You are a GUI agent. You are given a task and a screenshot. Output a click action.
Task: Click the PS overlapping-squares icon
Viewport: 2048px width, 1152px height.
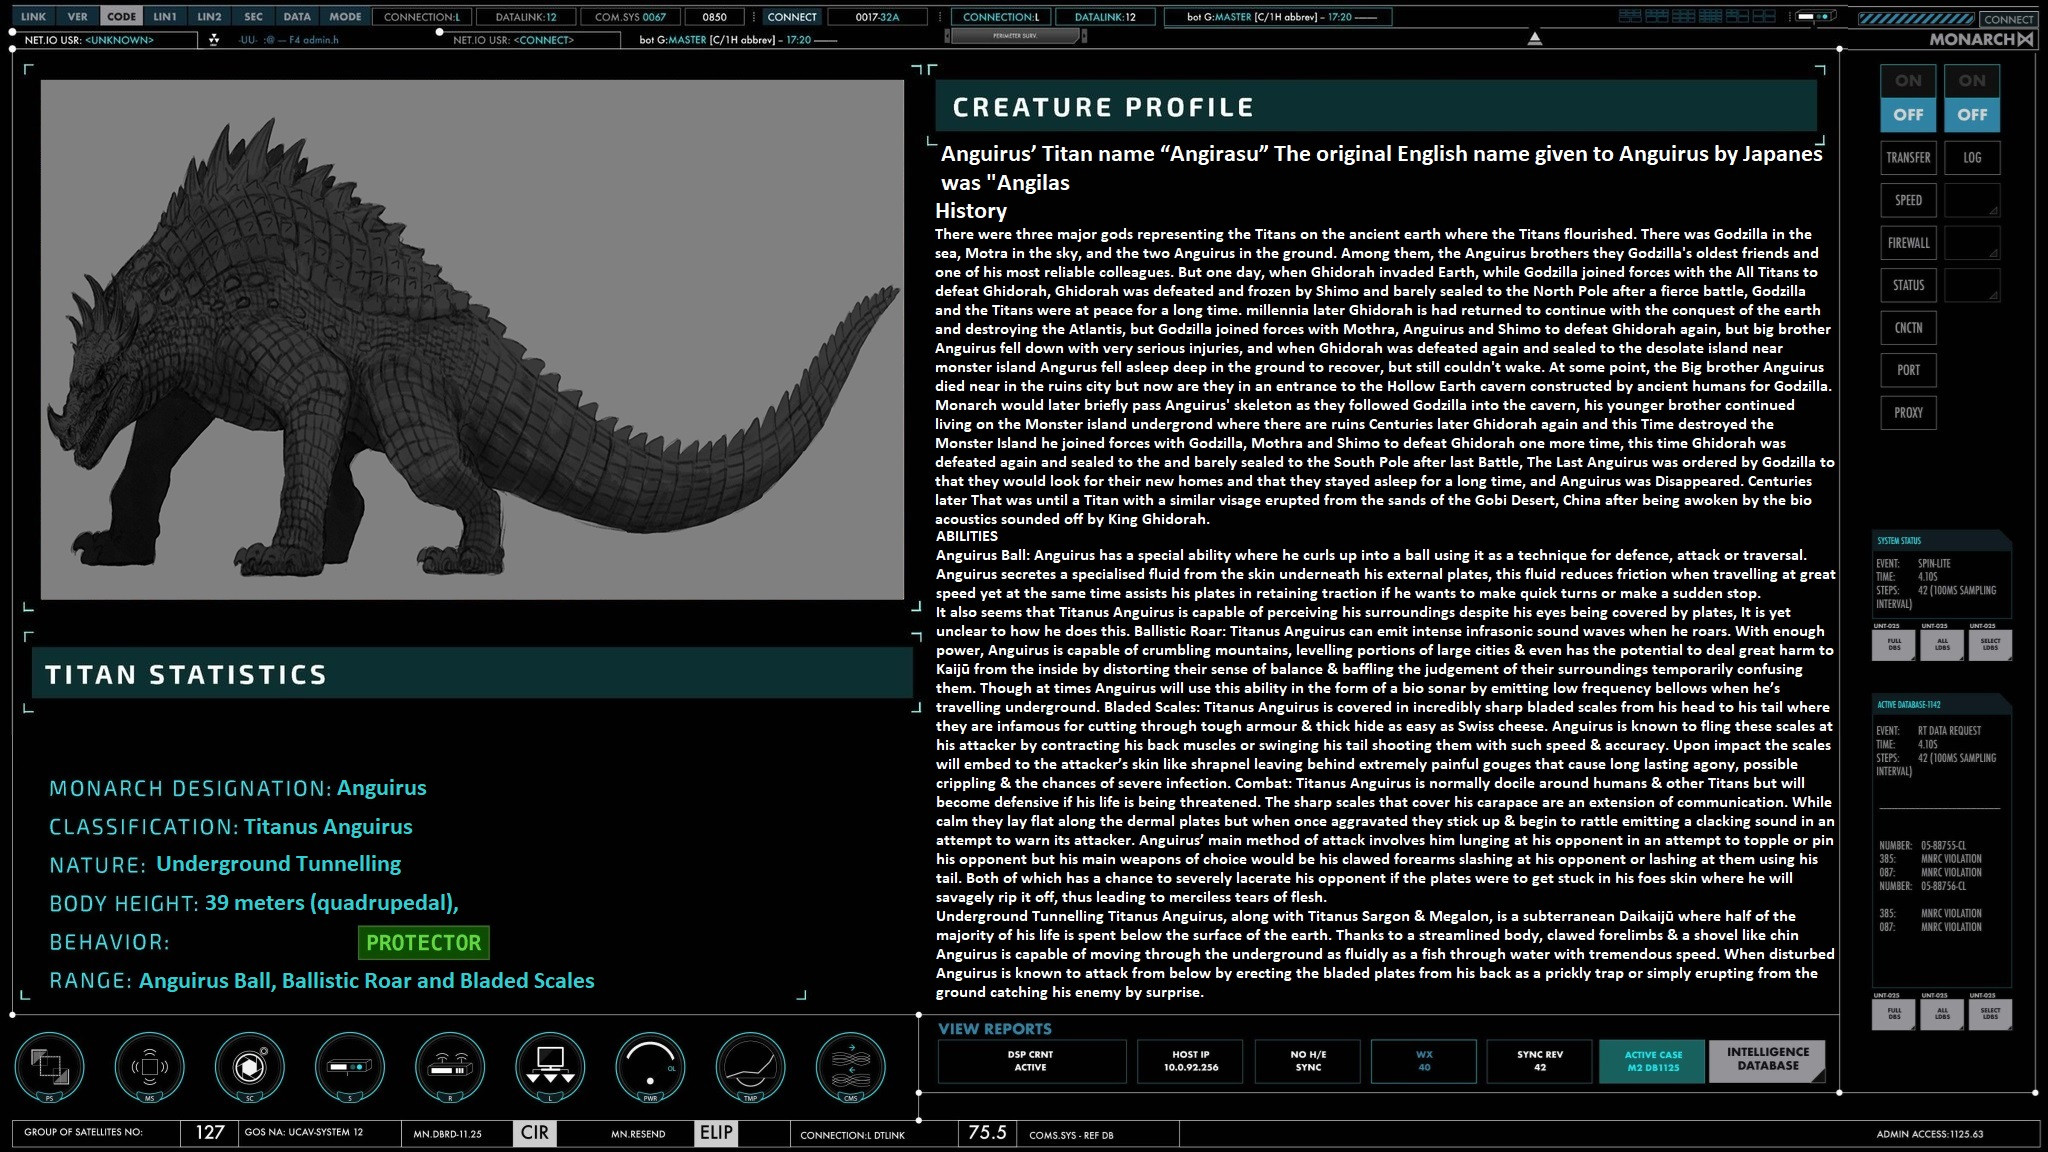pos(49,1067)
